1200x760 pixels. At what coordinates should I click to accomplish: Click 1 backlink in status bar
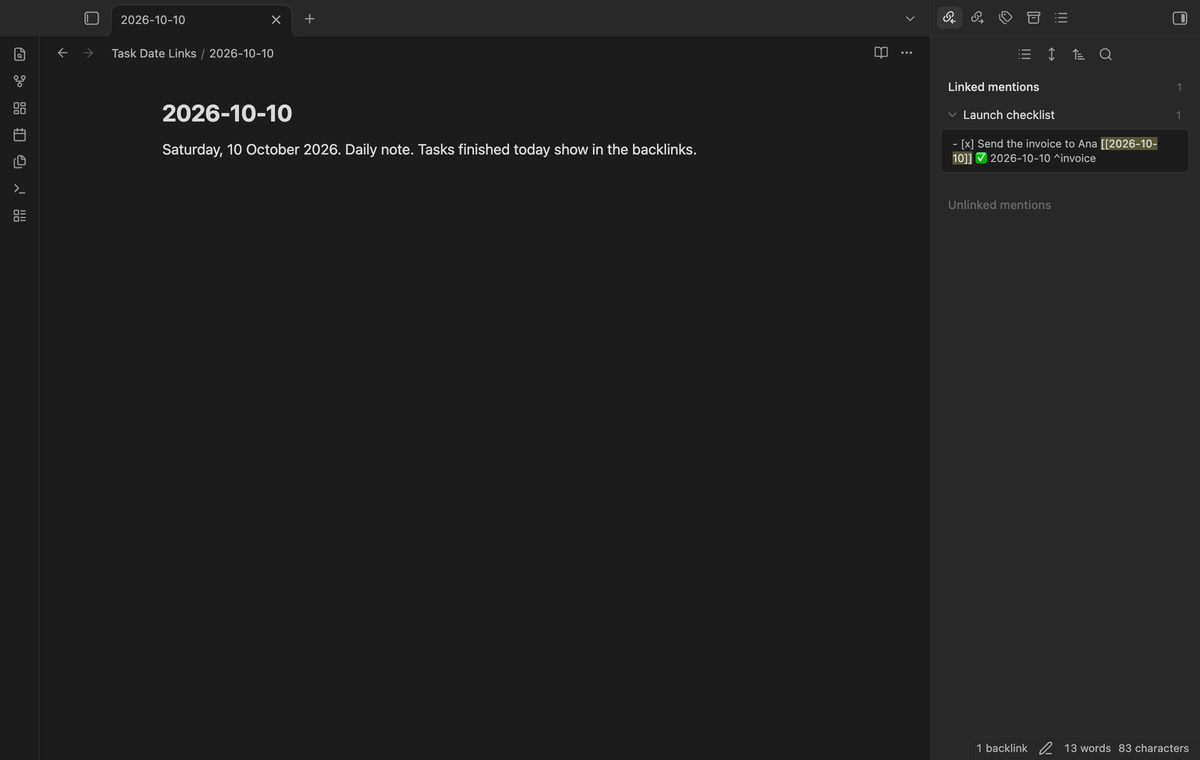pos(1002,748)
